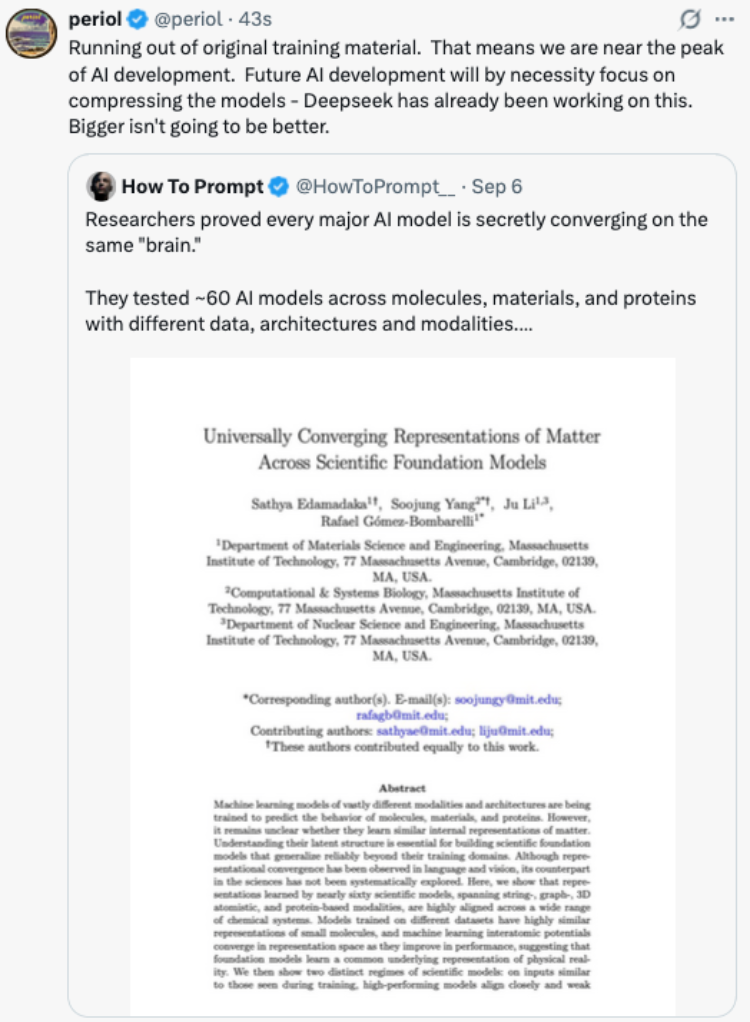
Task: Click the Sep 6 quoted post date
Action: 497,186
